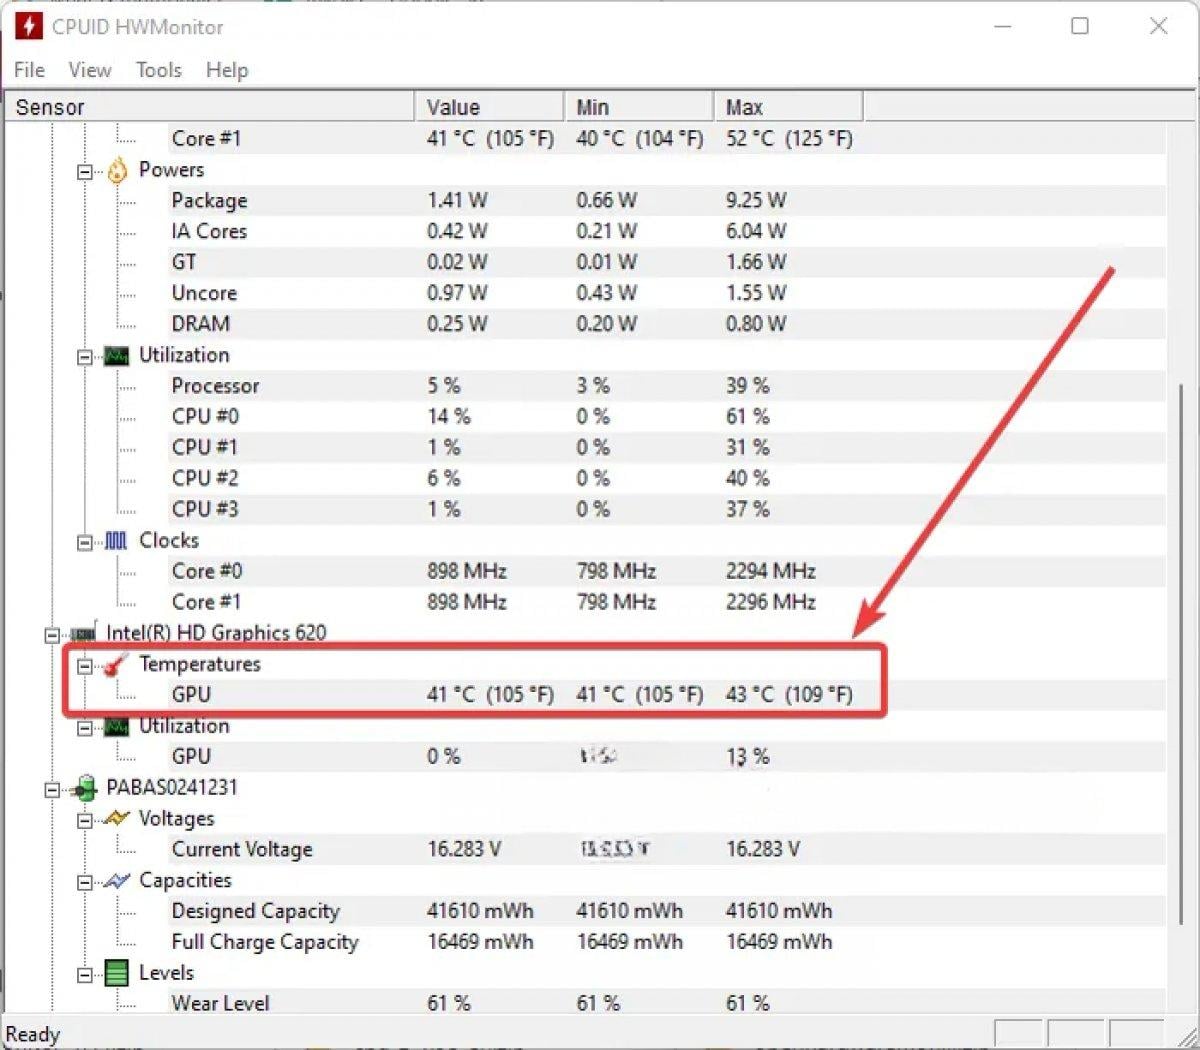
Task: Click the Capacities graph icon
Action: (117, 881)
